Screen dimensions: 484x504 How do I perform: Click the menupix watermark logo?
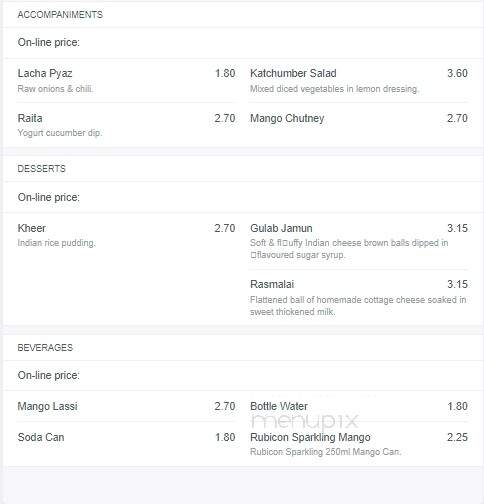coord(305,422)
